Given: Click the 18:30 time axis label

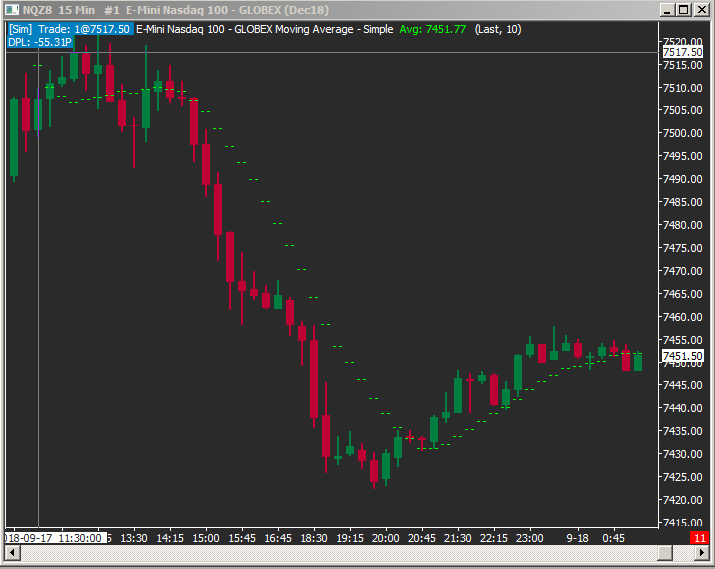Looking at the screenshot, I should pos(314,538).
